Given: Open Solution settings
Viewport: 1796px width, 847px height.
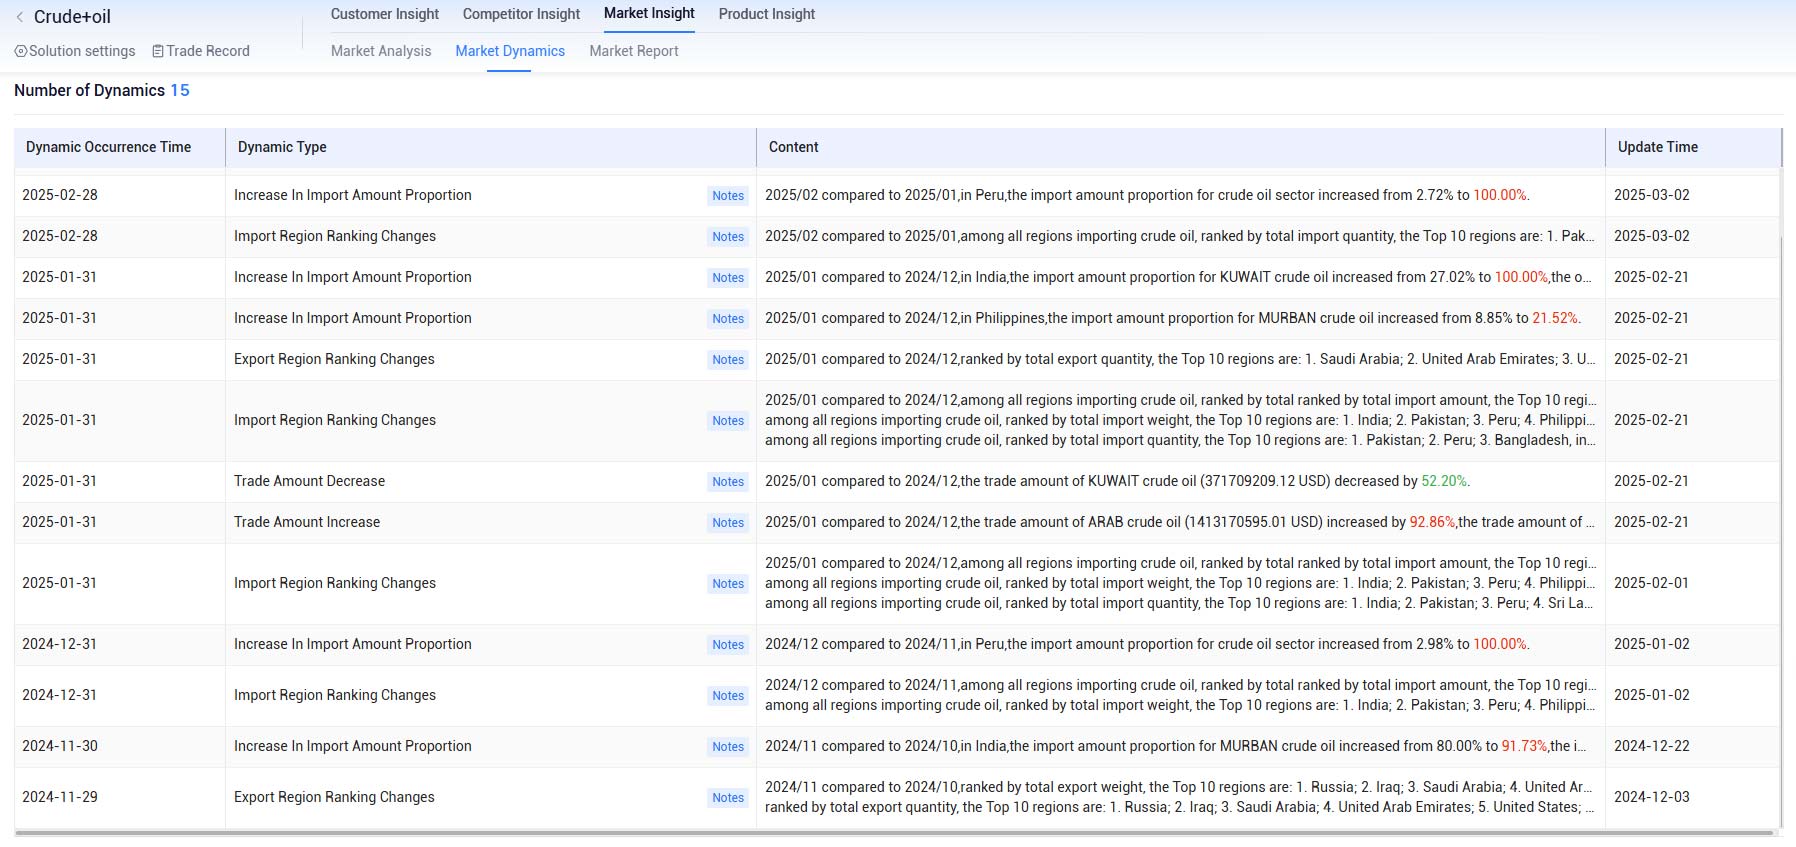Looking at the screenshot, I should point(75,51).
